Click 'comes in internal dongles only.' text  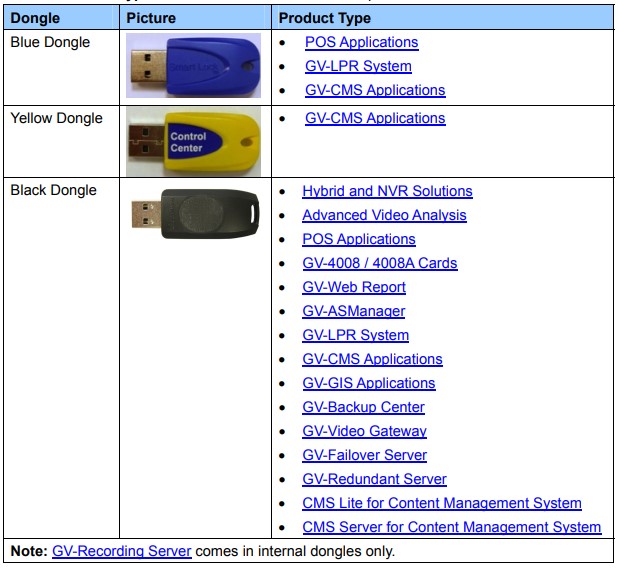click(x=295, y=551)
